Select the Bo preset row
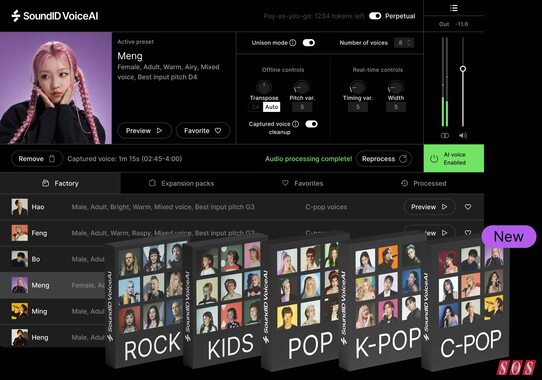Image resolution: width=542 pixels, height=380 pixels. (x=54, y=259)
